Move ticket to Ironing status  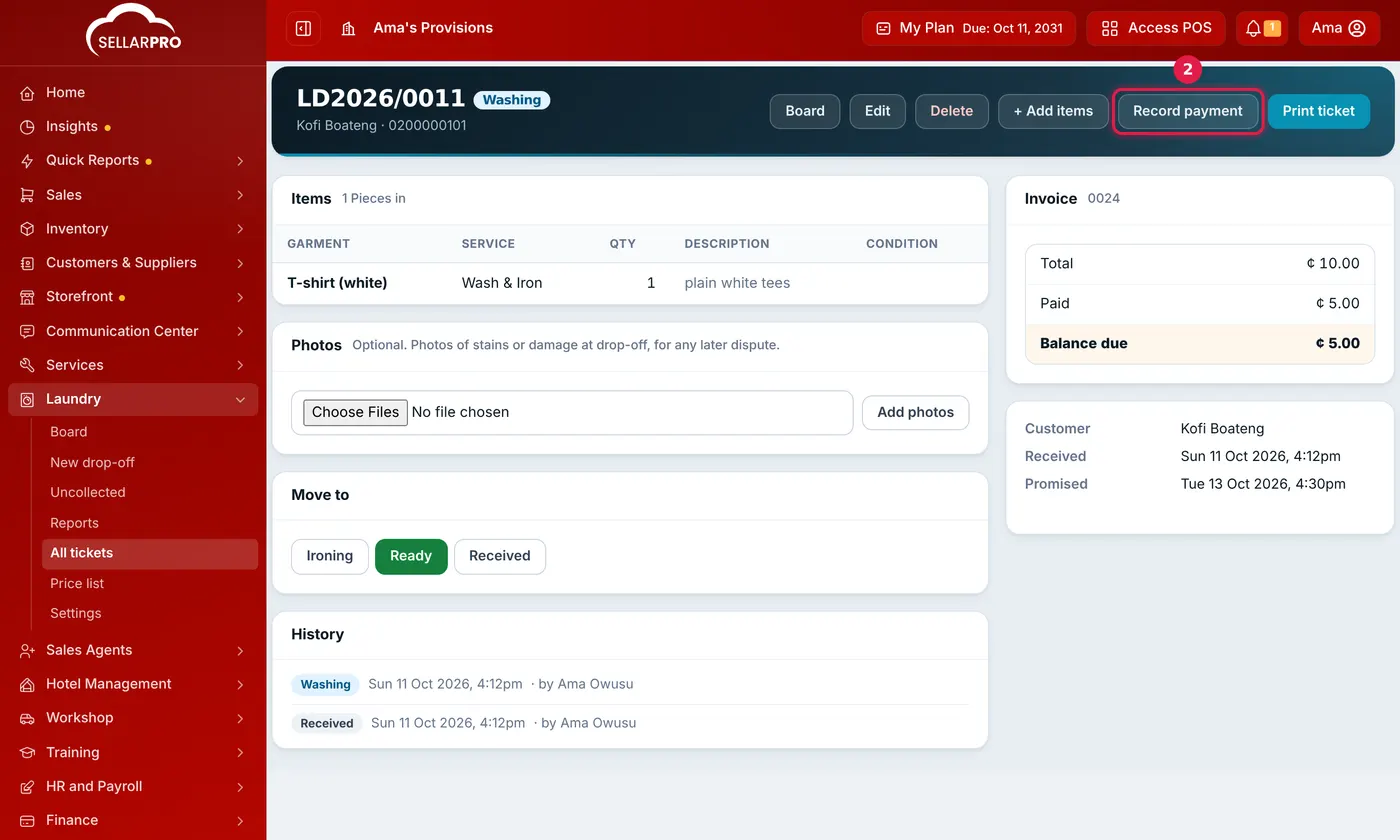pyautogui.click(x=330, y=556)
